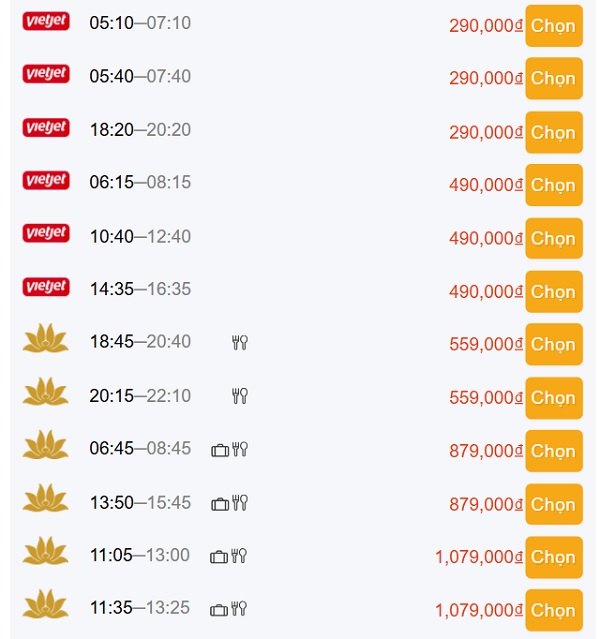Click the Vietjet logo on the 05:10 flight
Screen dimensions: 600x639
click(46, 21)
